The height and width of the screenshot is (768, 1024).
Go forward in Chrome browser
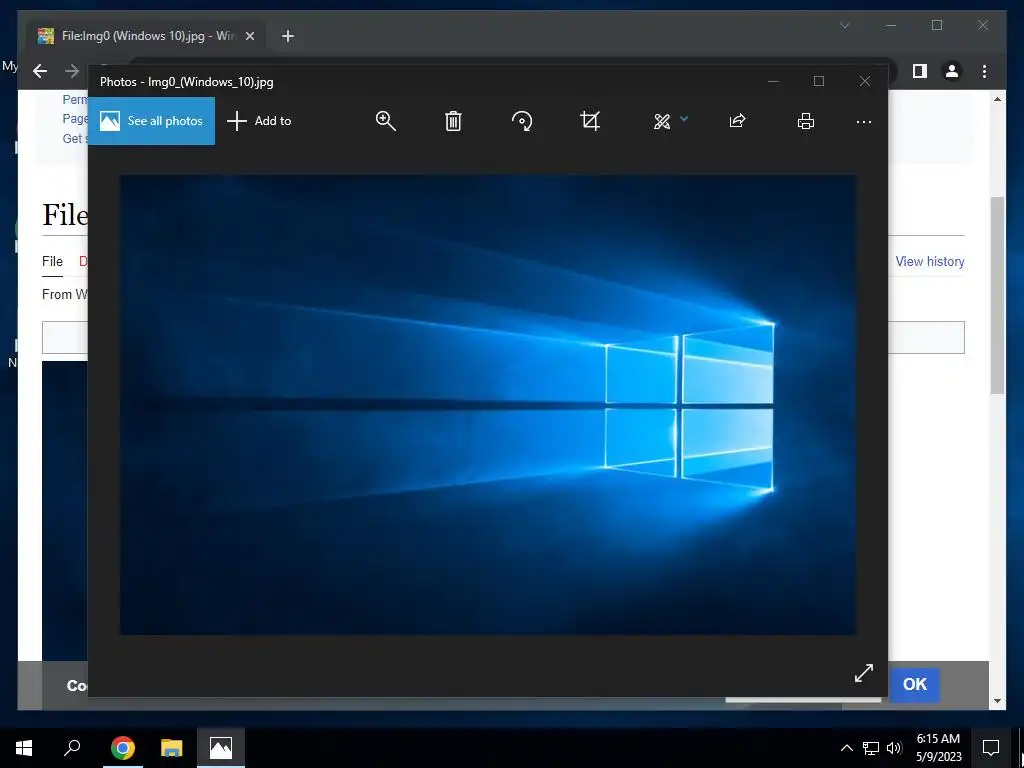coord(72,71)
